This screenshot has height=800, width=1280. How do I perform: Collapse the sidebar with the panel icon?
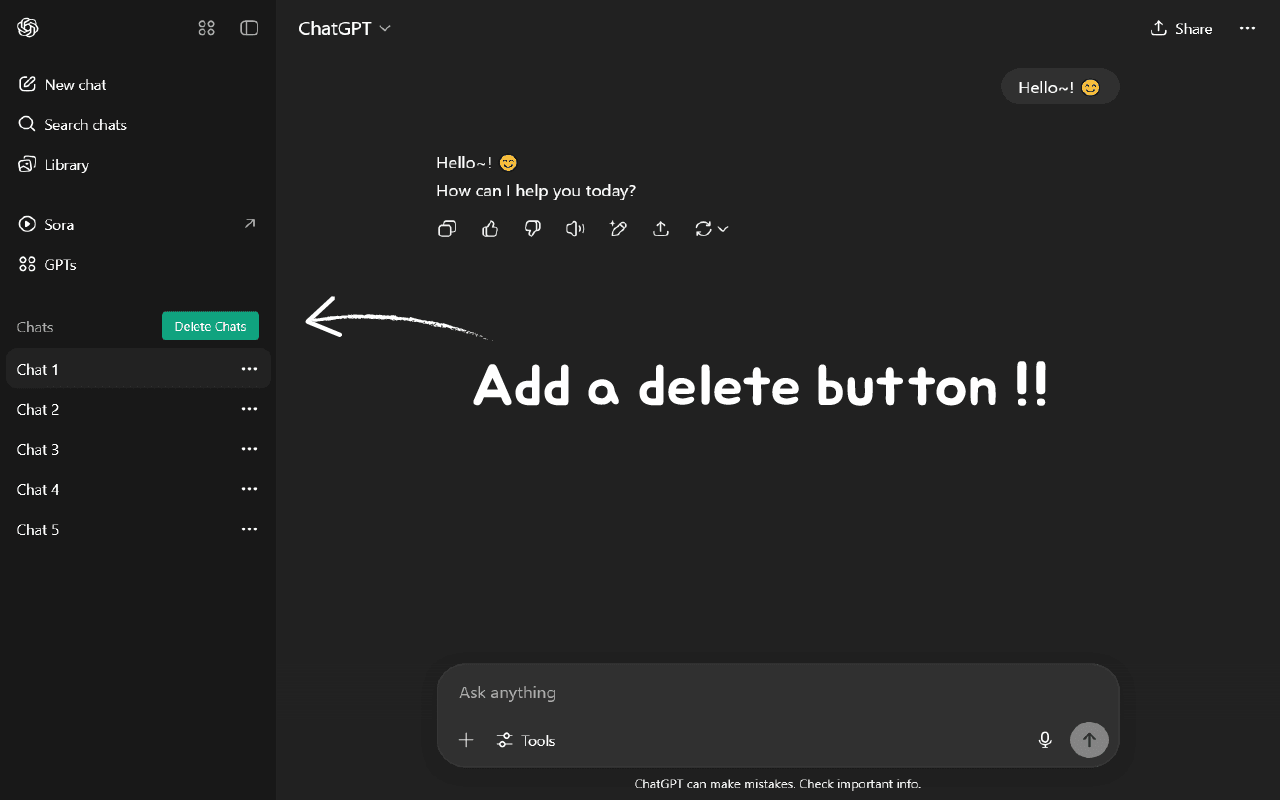pyautogui.click(x=250, y=28)
